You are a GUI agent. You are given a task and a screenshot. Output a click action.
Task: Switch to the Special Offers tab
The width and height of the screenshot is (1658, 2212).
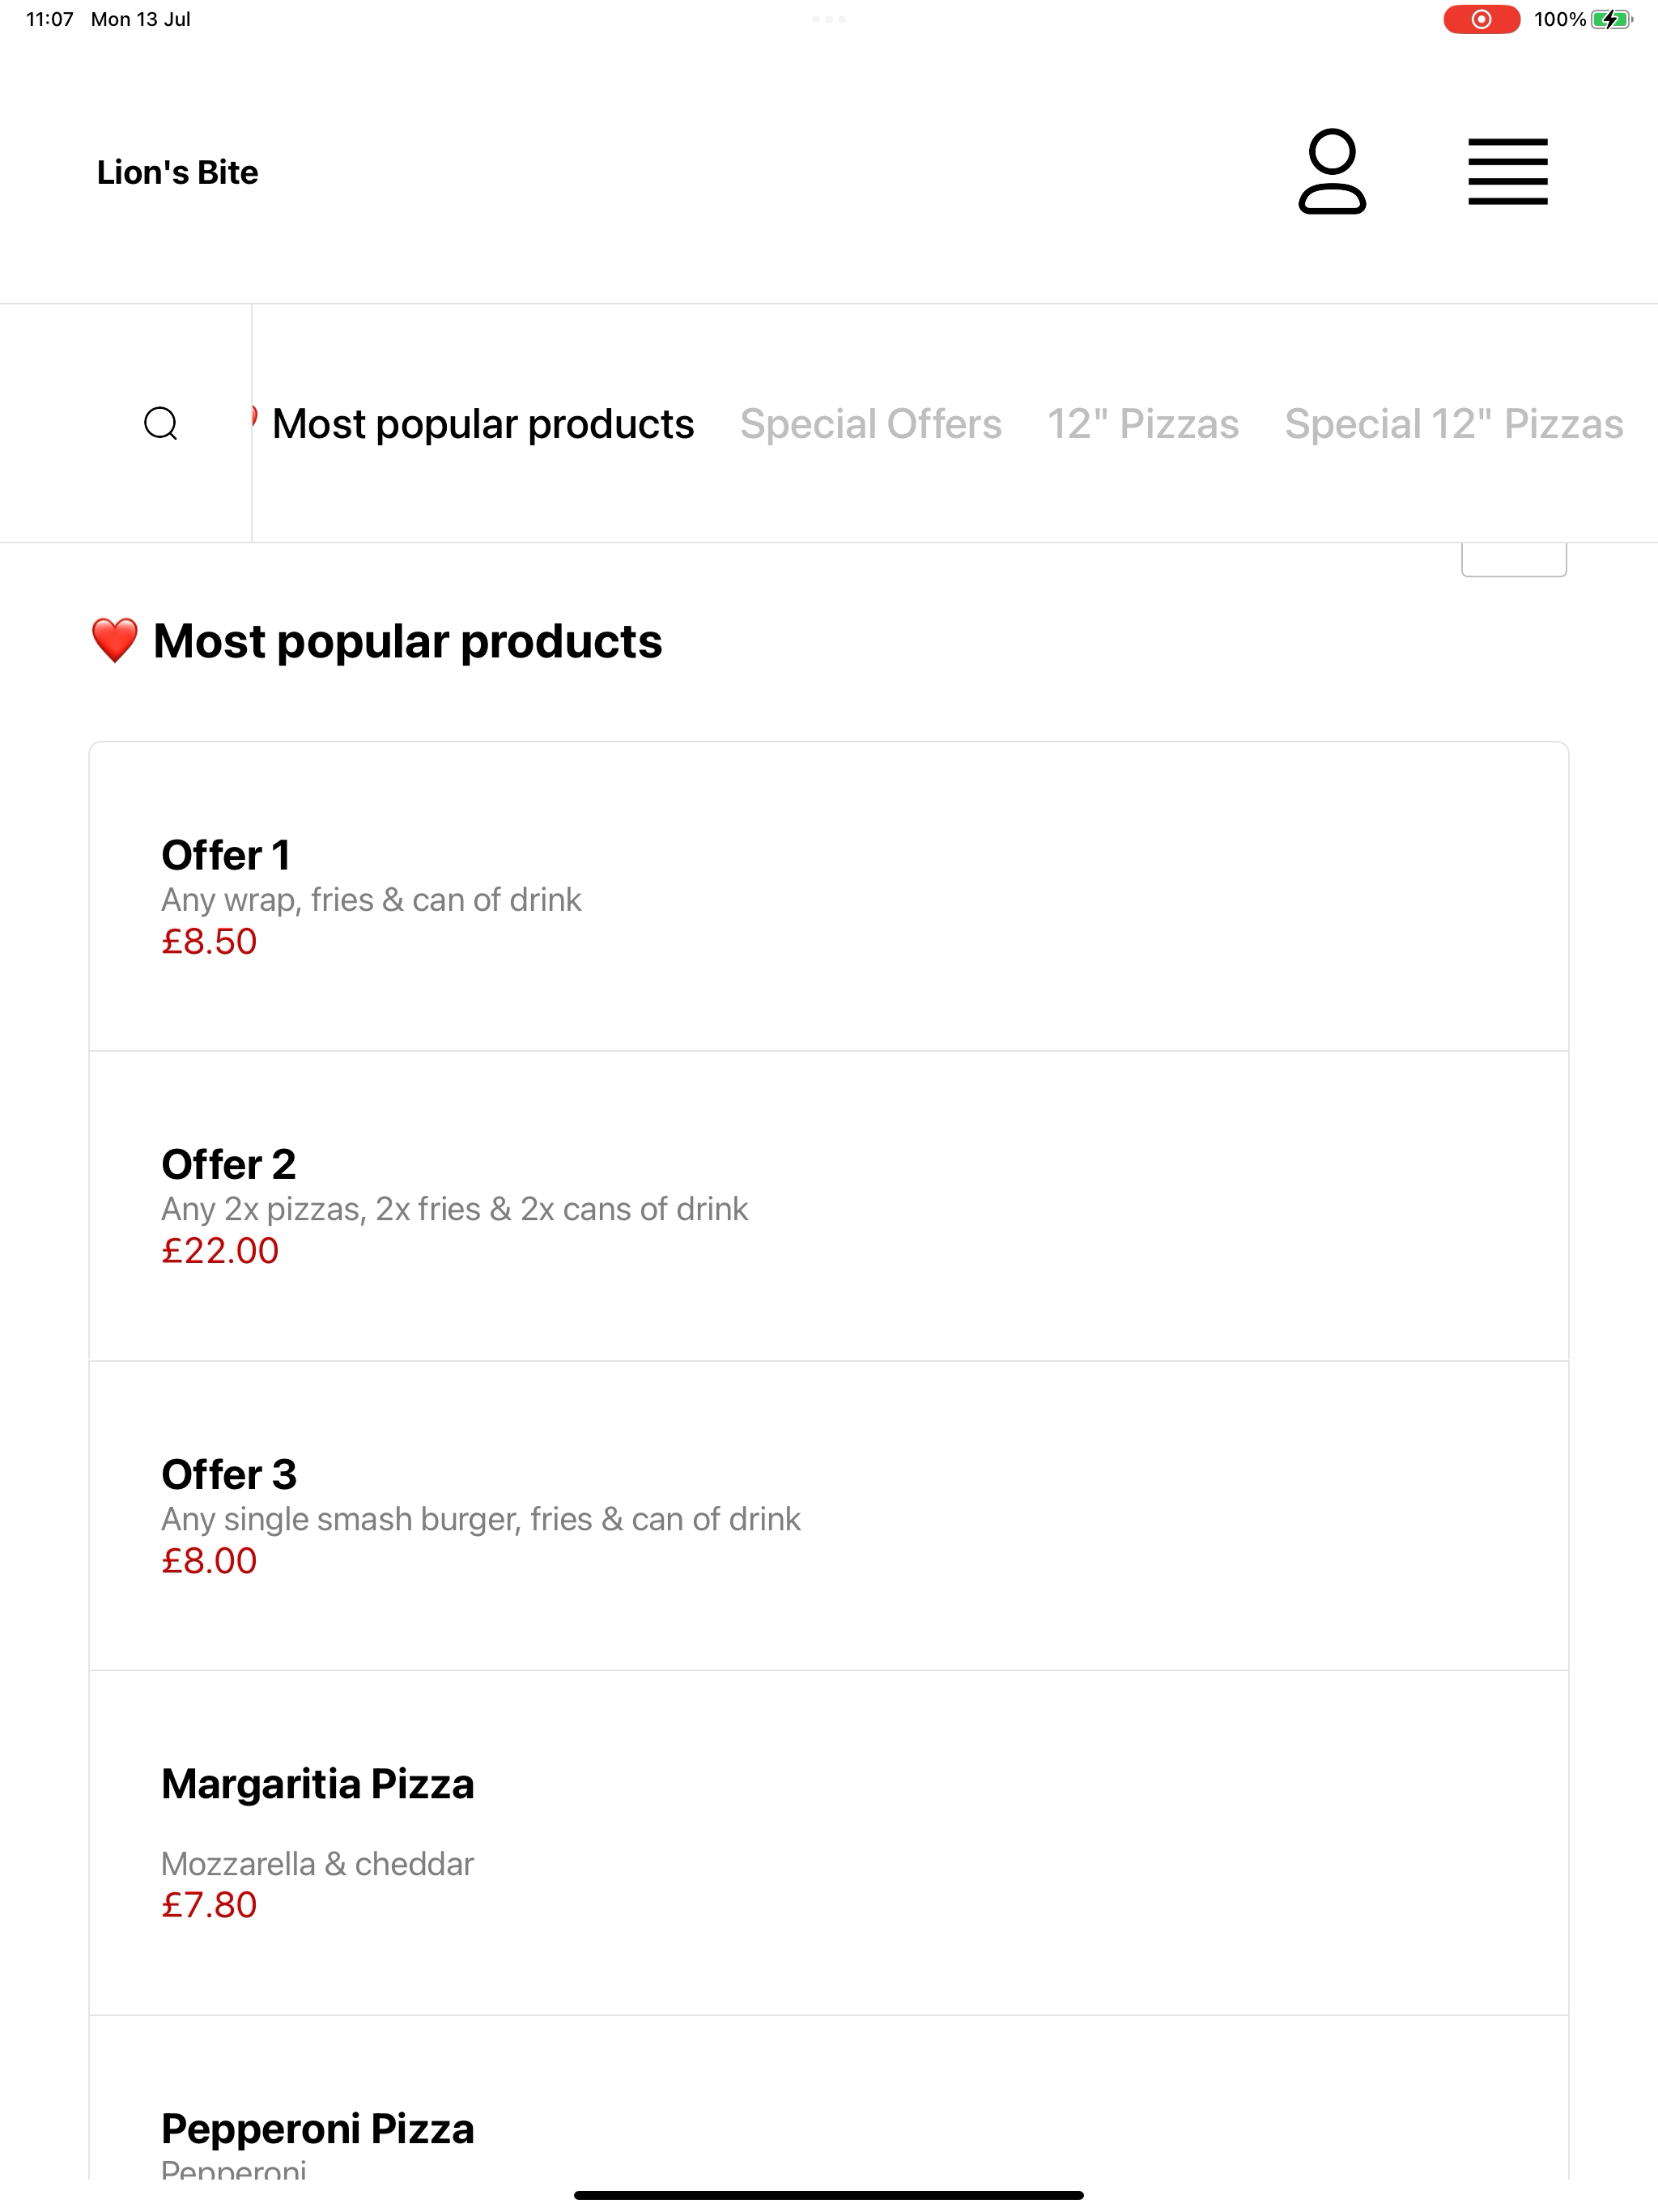click(870, 424)
